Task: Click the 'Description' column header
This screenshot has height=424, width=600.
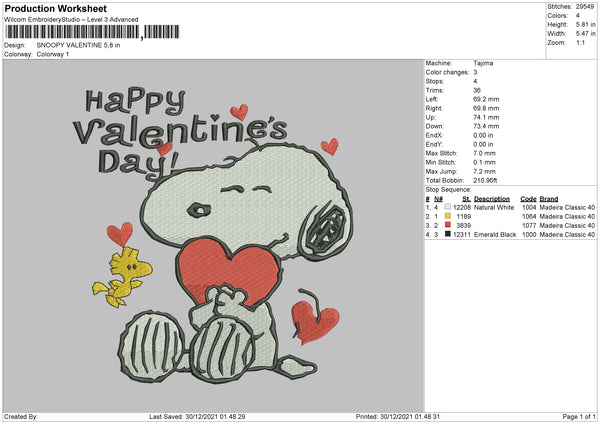Action: coord(492,199)
